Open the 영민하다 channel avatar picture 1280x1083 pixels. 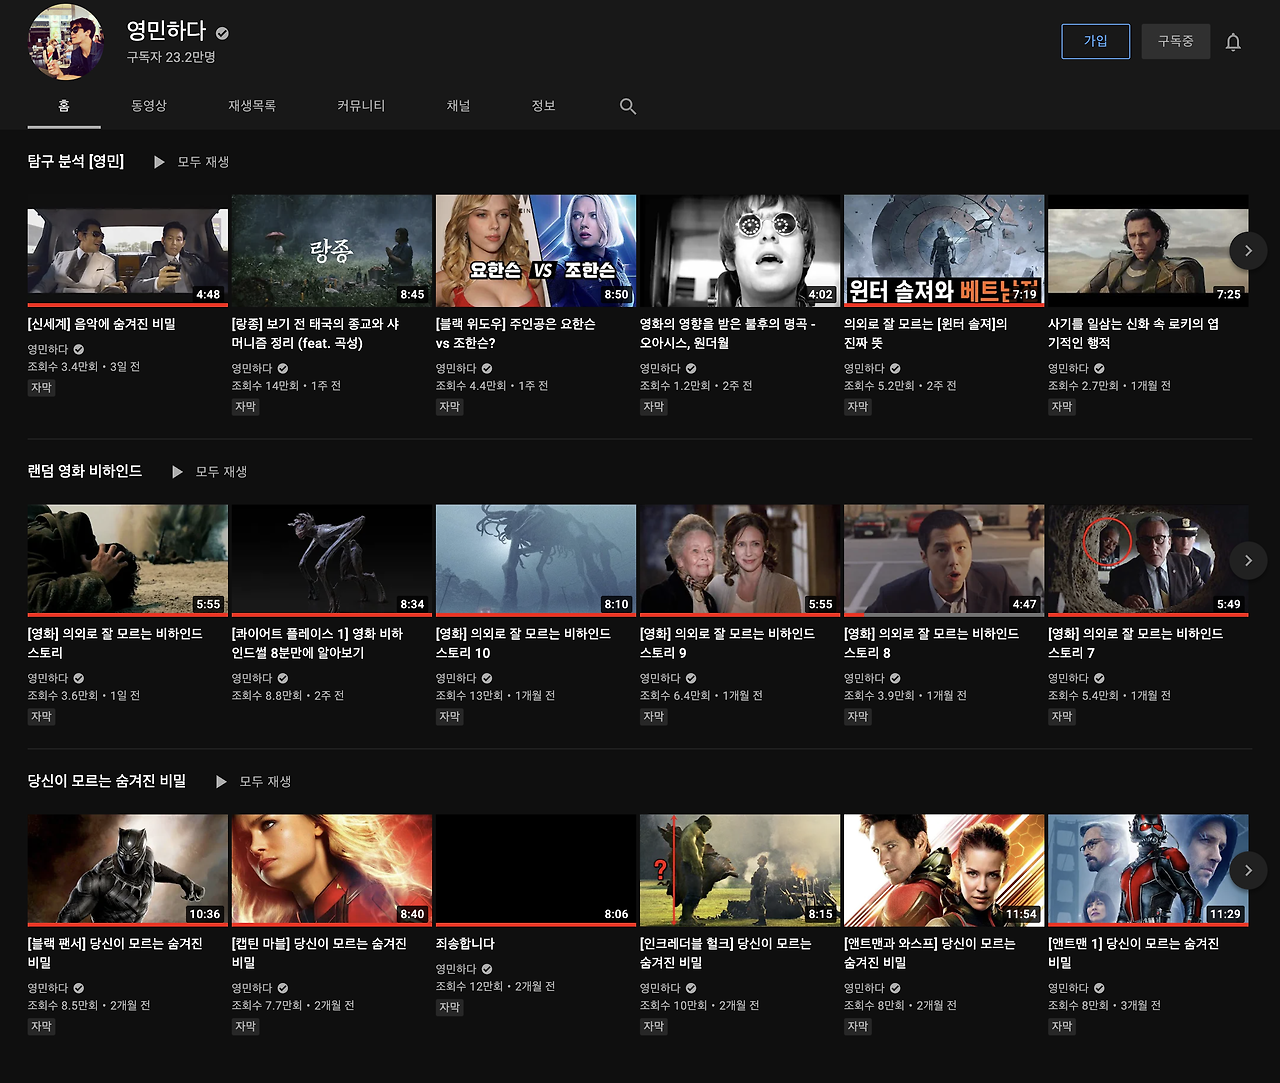(x=66, y=42)
